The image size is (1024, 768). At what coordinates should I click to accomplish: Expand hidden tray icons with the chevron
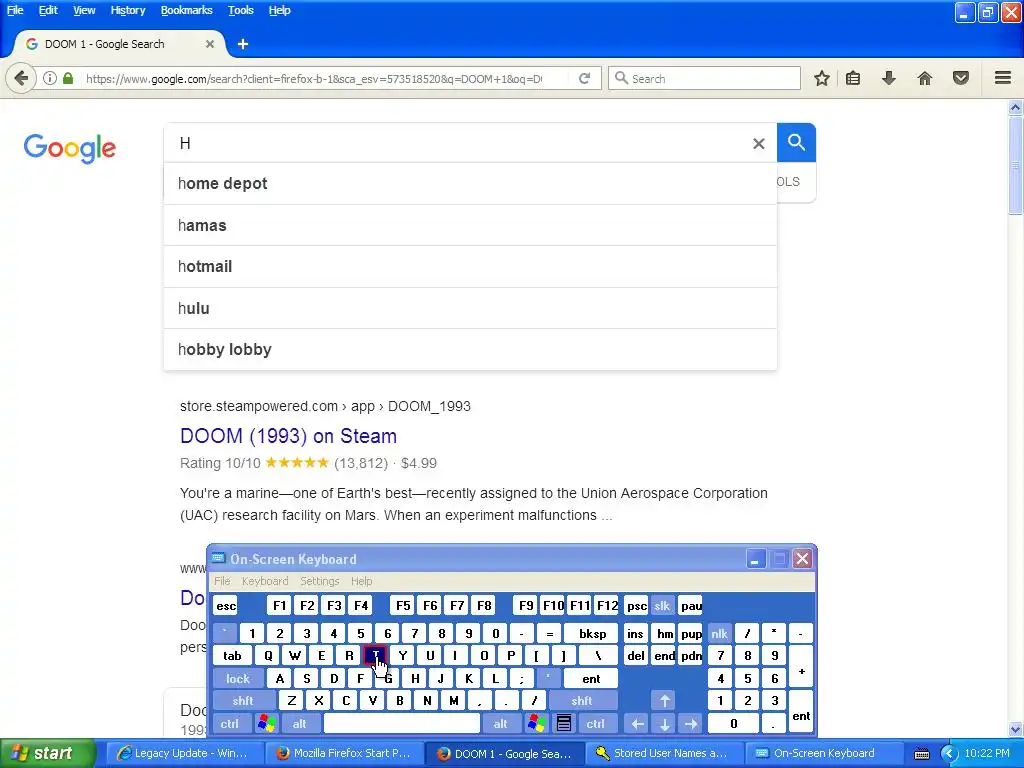(x=949, y=754)
